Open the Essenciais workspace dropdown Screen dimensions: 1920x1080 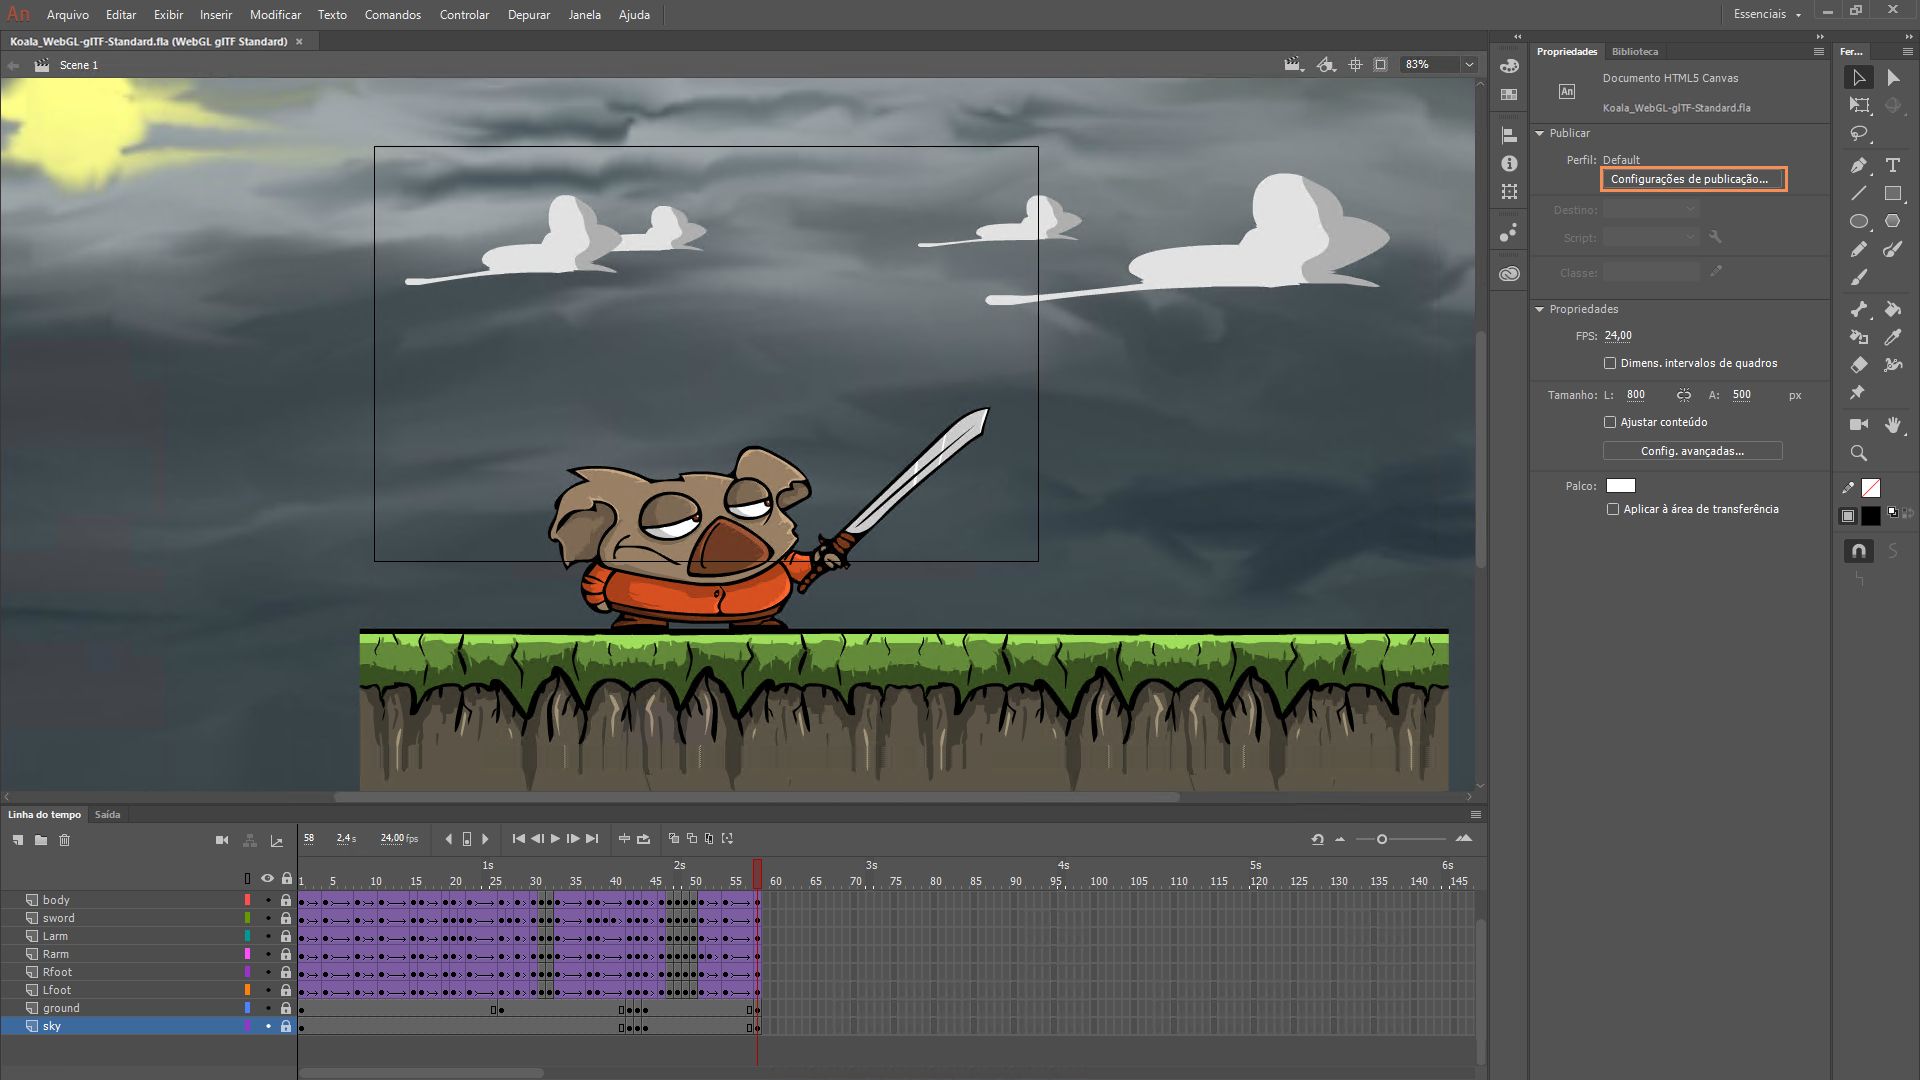(x=1767, y=14)
